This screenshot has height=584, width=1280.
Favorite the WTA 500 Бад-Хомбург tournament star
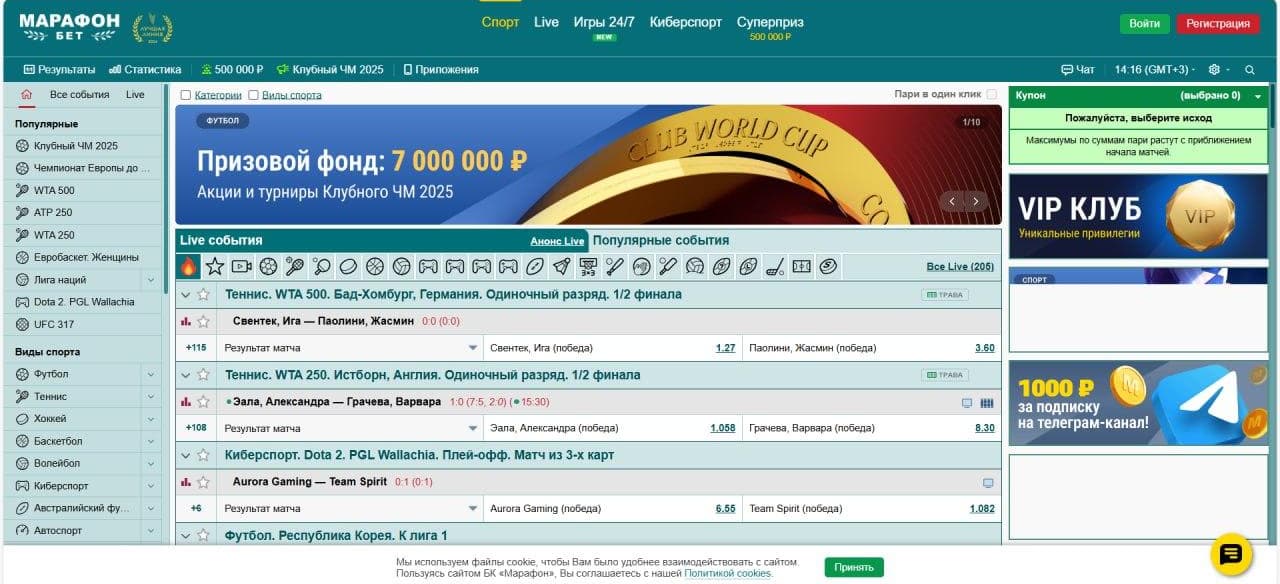tap(203, 294)
